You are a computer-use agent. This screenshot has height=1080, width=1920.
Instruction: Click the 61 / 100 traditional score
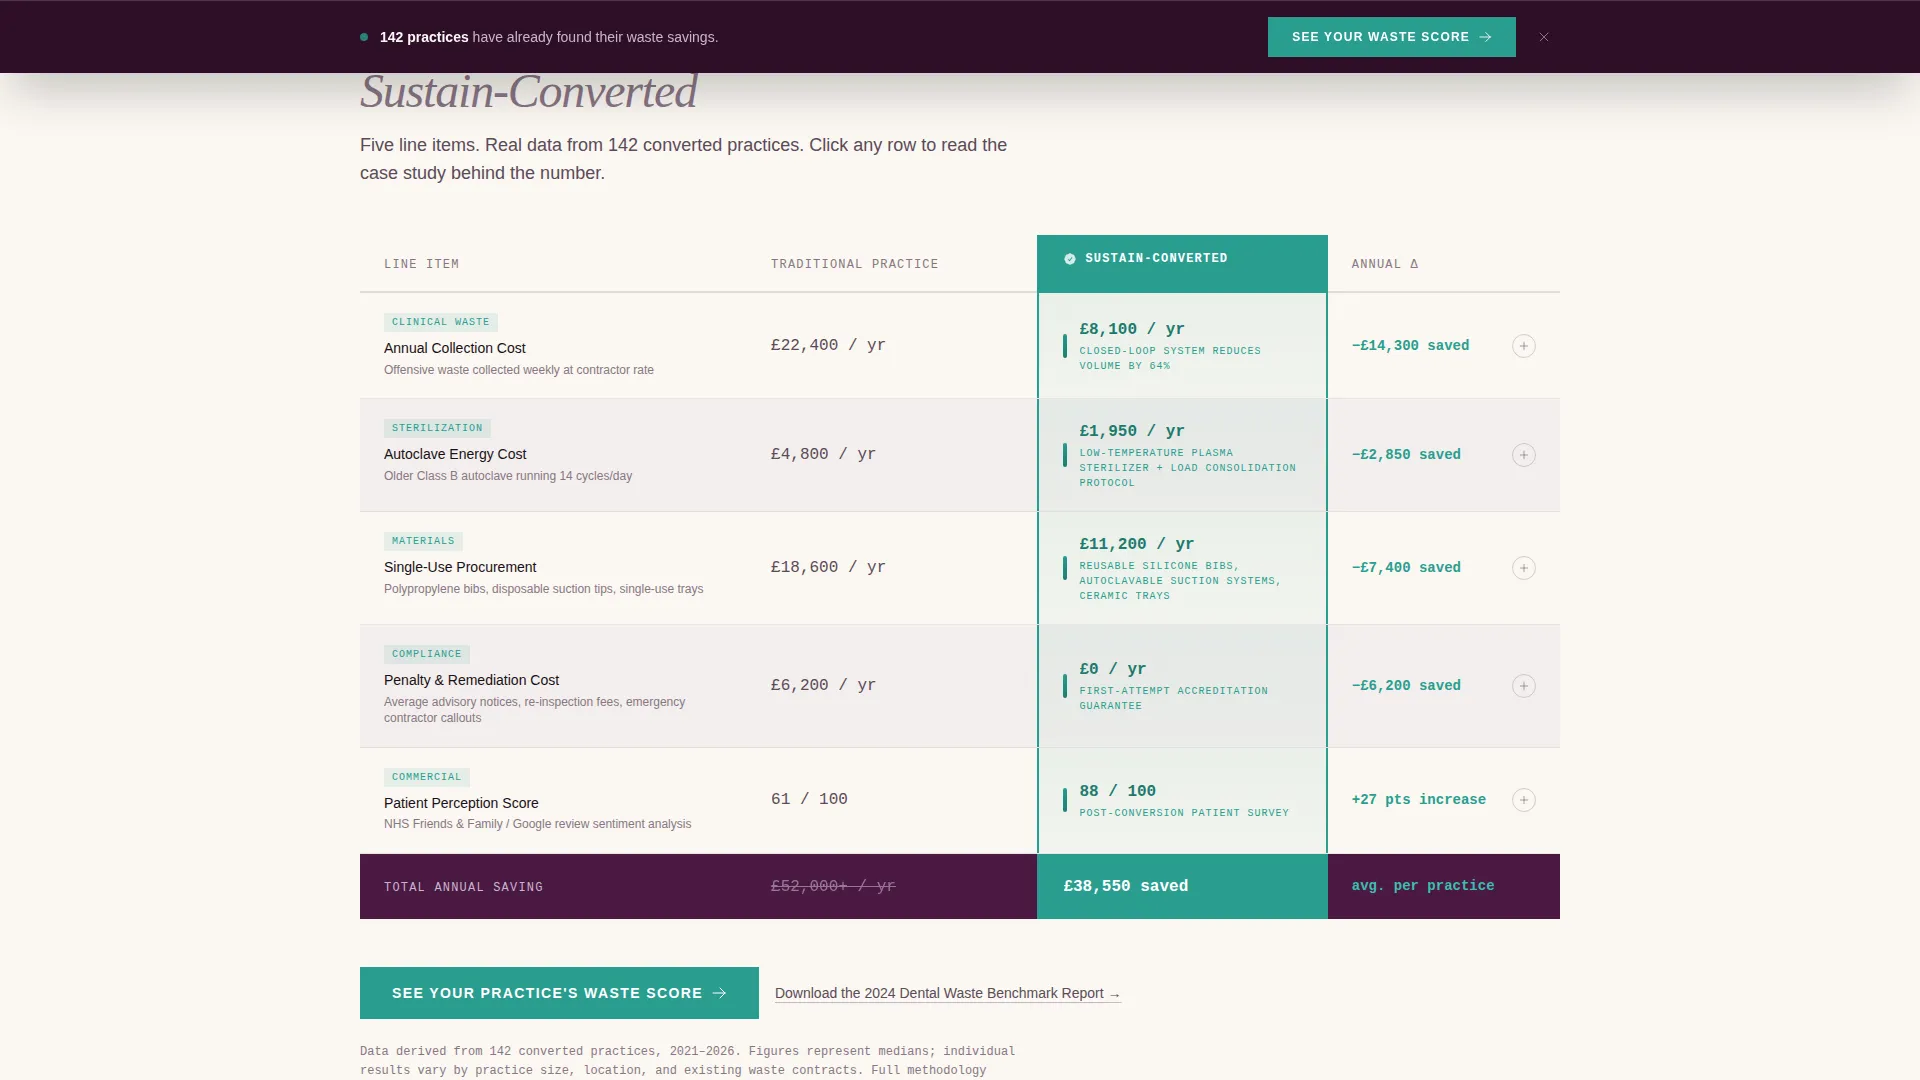(809, 799)
